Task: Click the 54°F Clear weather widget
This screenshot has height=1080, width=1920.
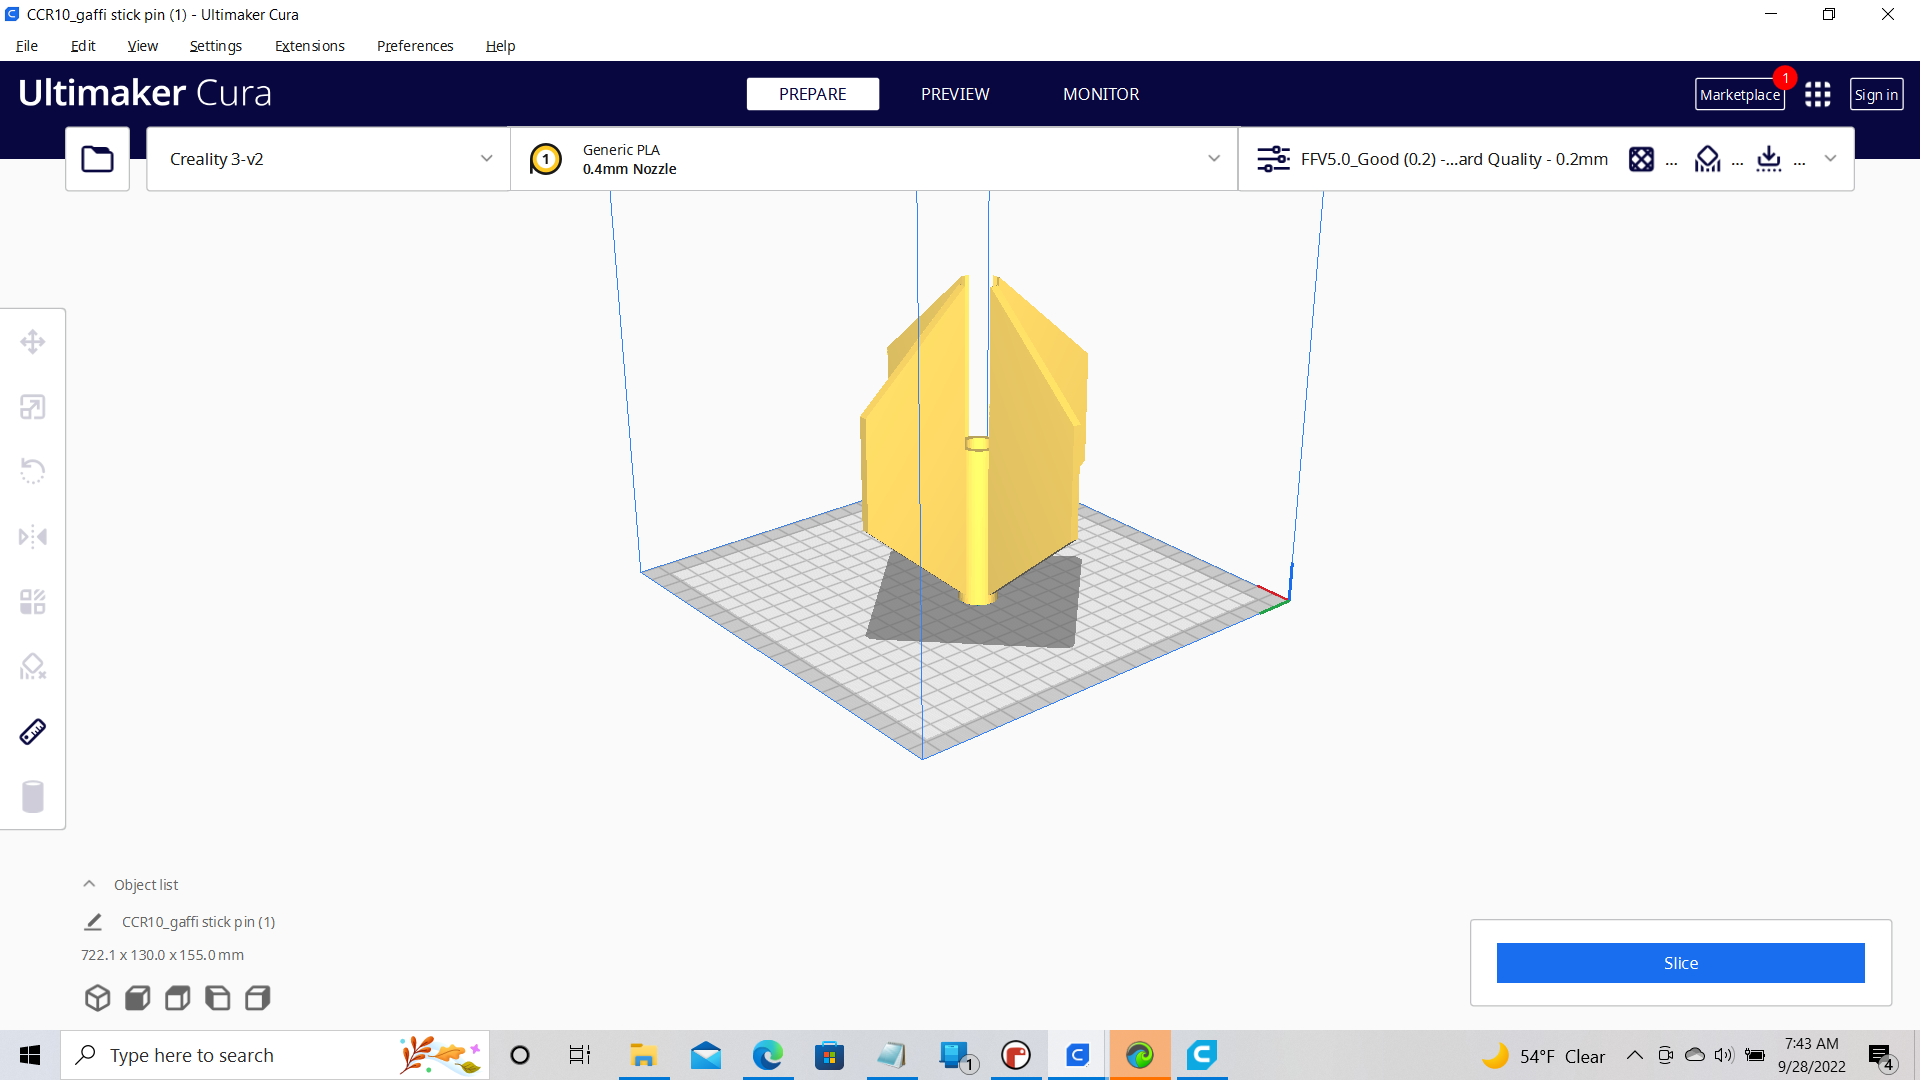Action: [x=1543, y=1056]
